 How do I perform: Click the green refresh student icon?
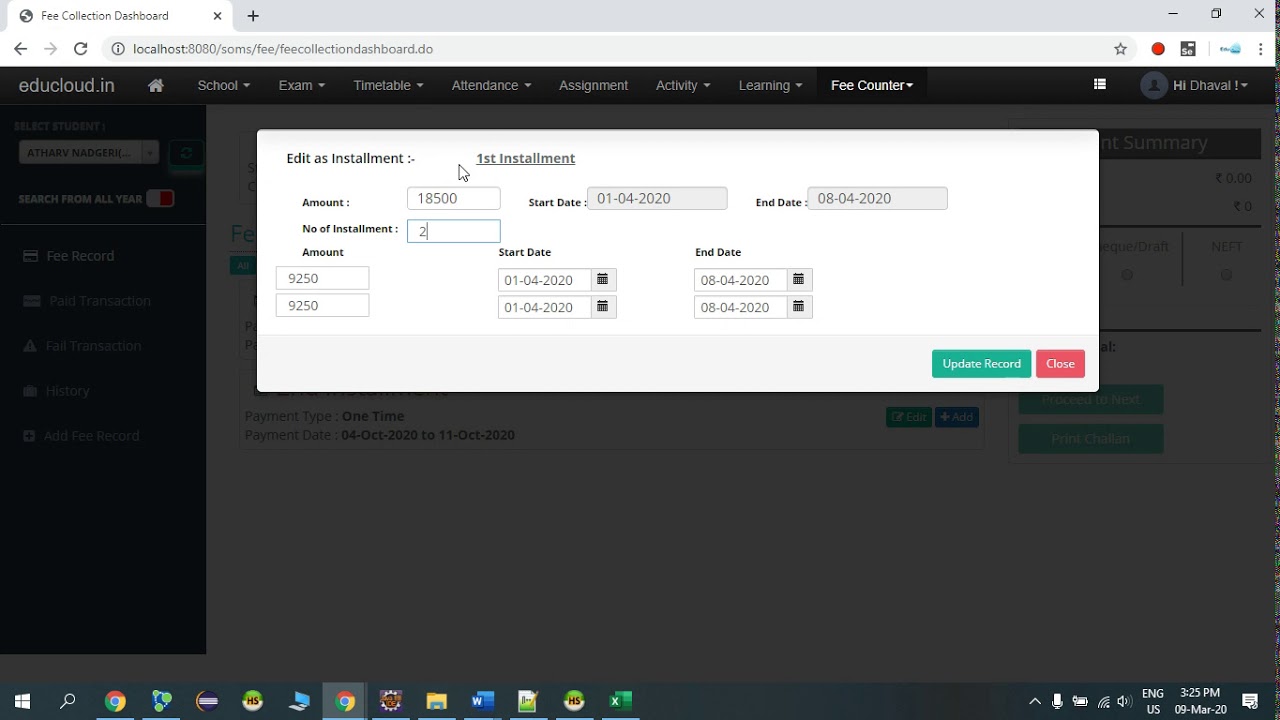coord(186,153)
